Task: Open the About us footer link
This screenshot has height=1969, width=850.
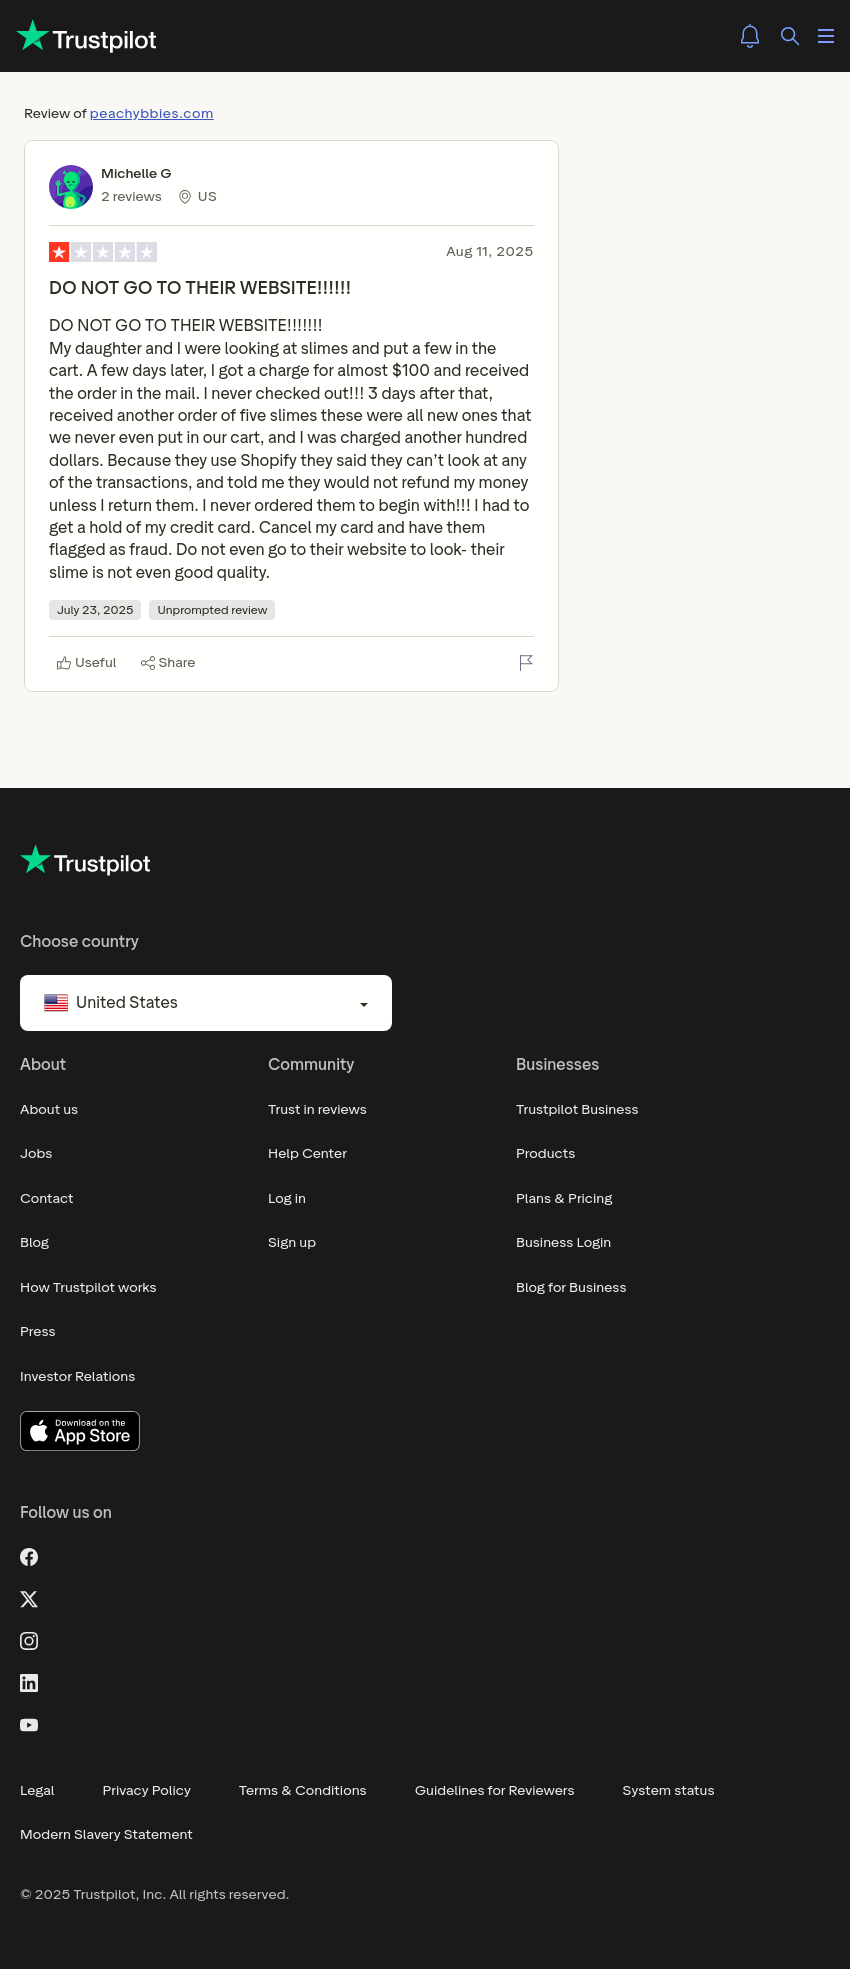Action: [49, 1109]
